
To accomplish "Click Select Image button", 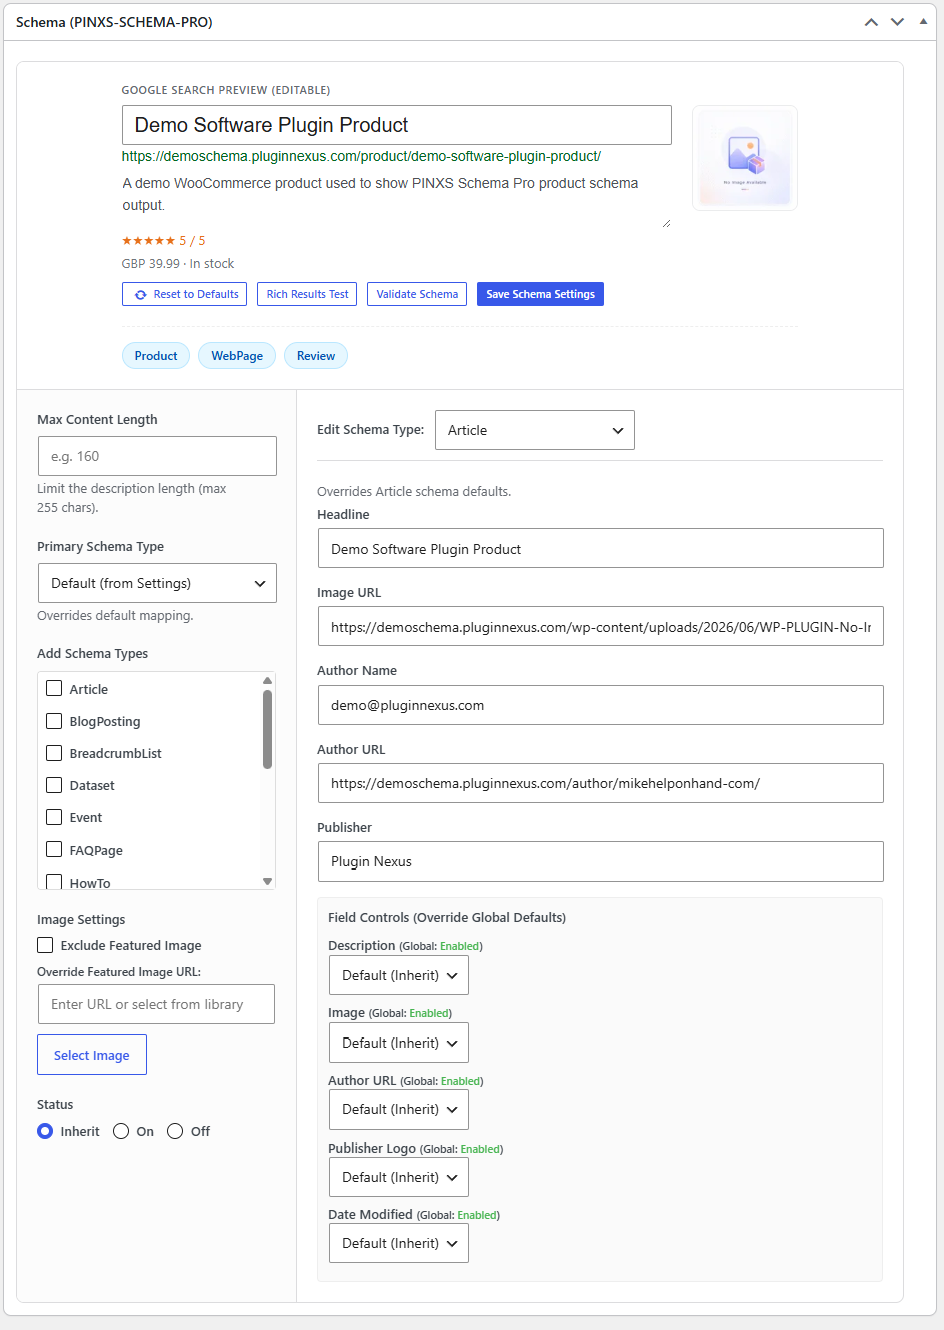I will pyautogui.click(x=92, y=1055).
